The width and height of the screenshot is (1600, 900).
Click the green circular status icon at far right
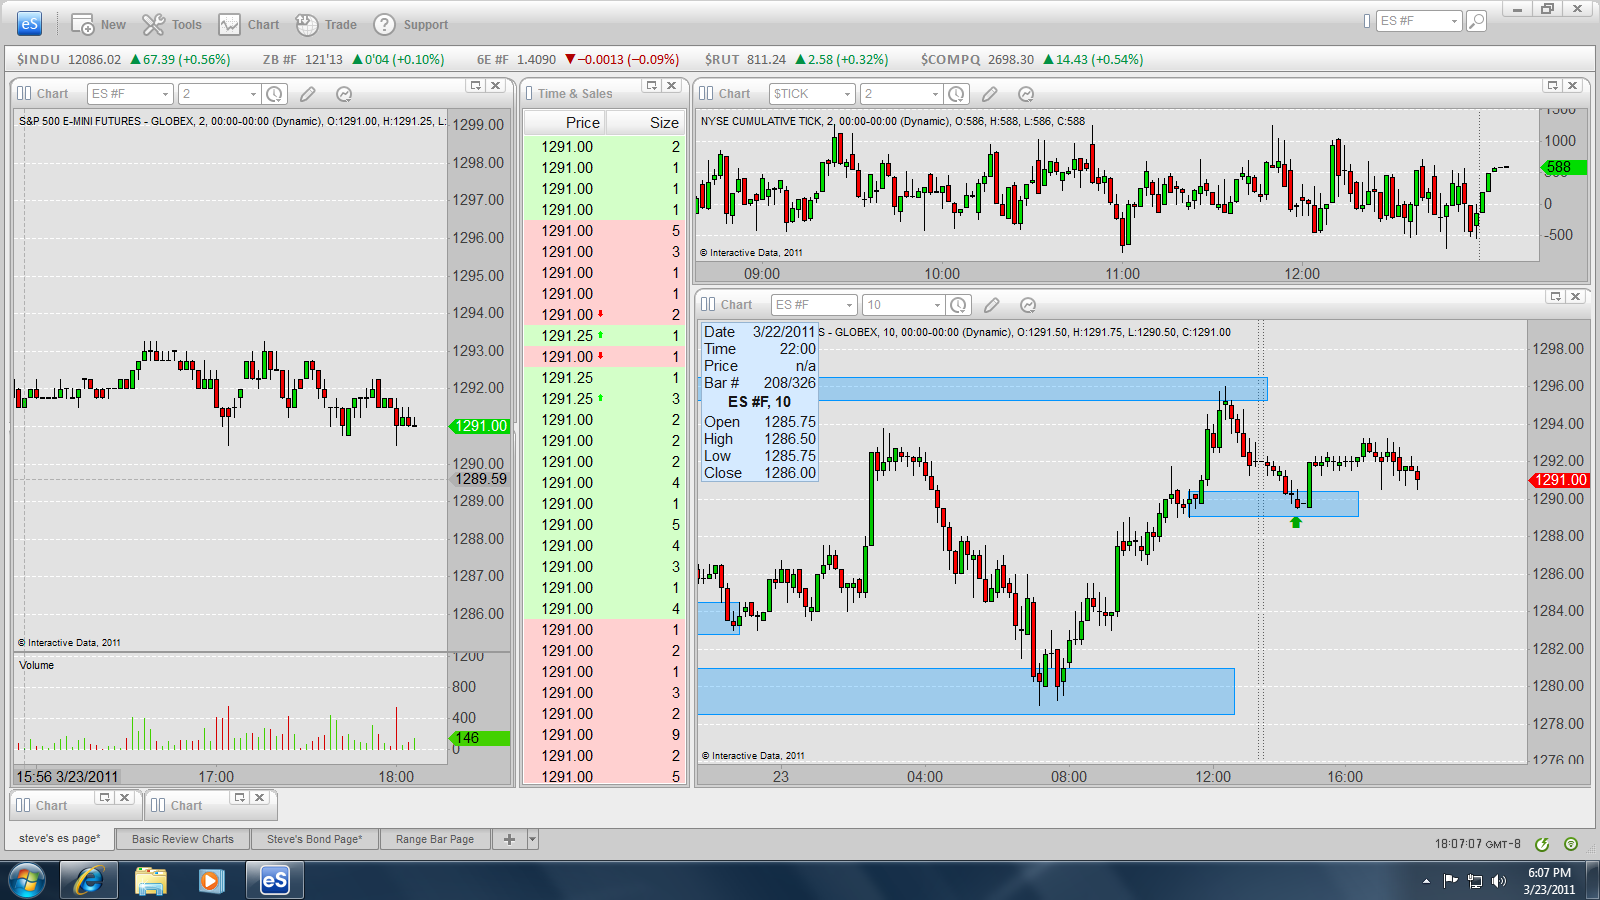click(1571, 844)
